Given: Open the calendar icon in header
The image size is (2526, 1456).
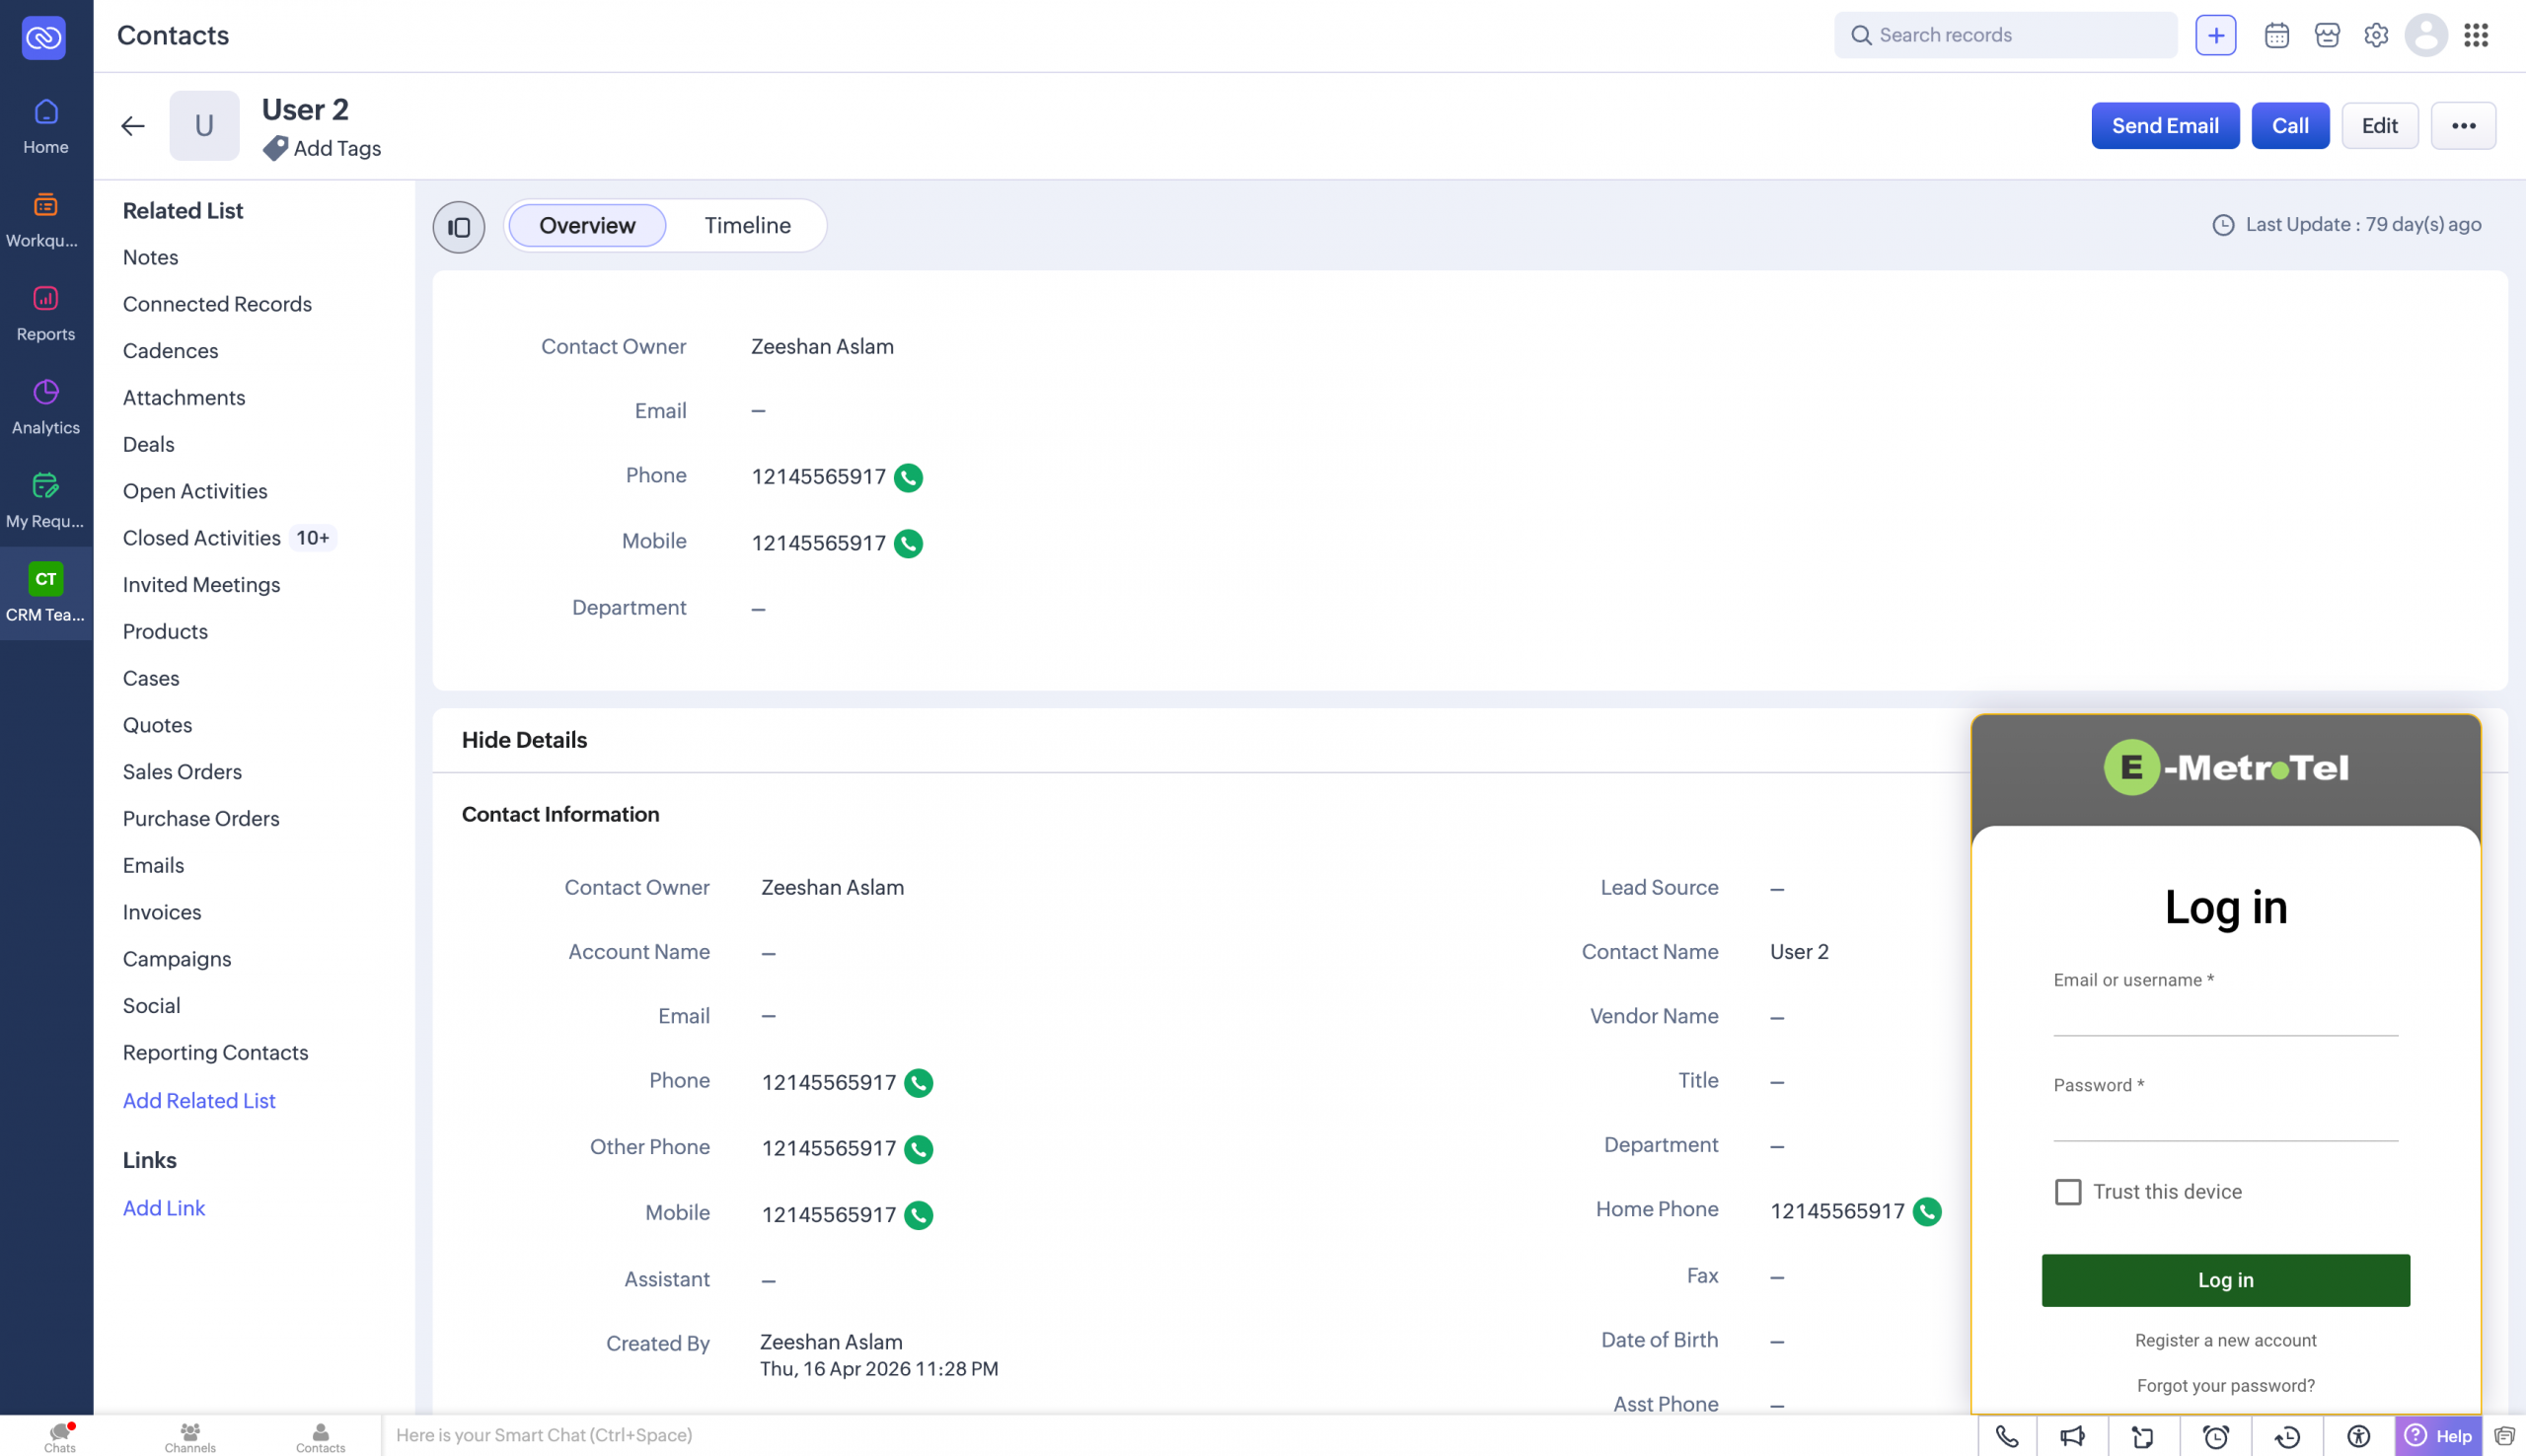Looking at the screenshot, I should click(2277, 35).
